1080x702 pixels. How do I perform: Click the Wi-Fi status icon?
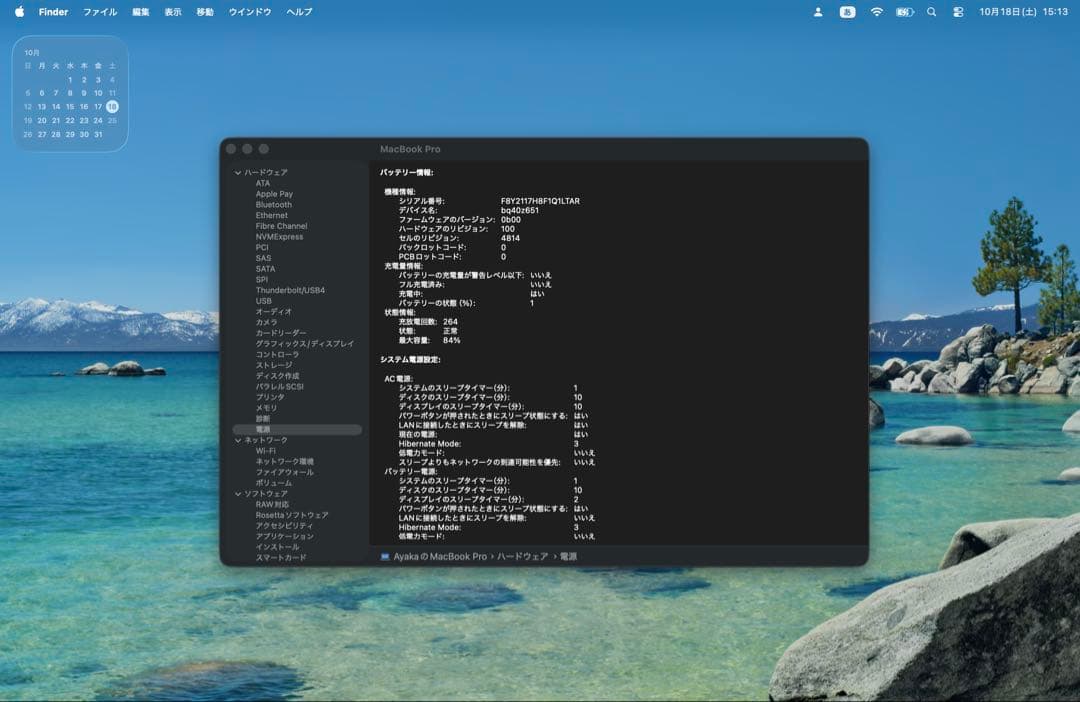pos(877,12)
